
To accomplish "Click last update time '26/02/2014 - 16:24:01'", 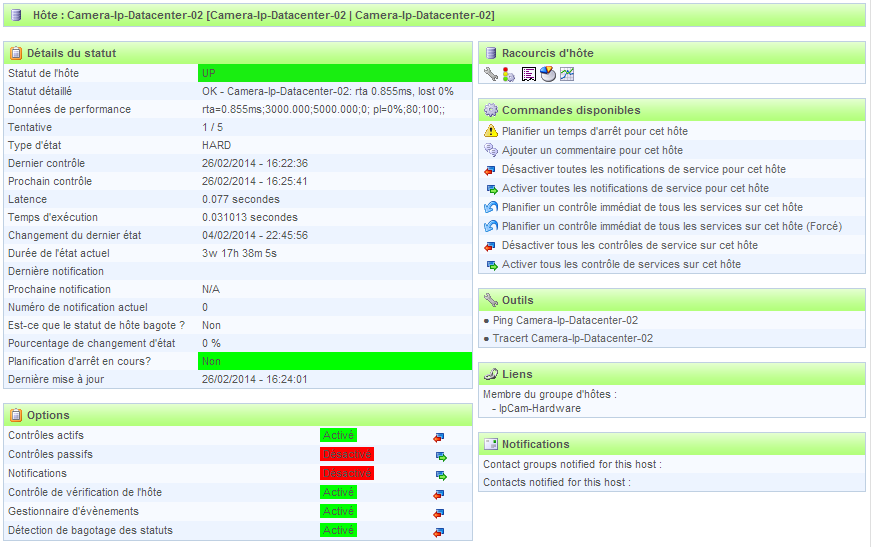I will pyautogui.click(x=255, y=379).
